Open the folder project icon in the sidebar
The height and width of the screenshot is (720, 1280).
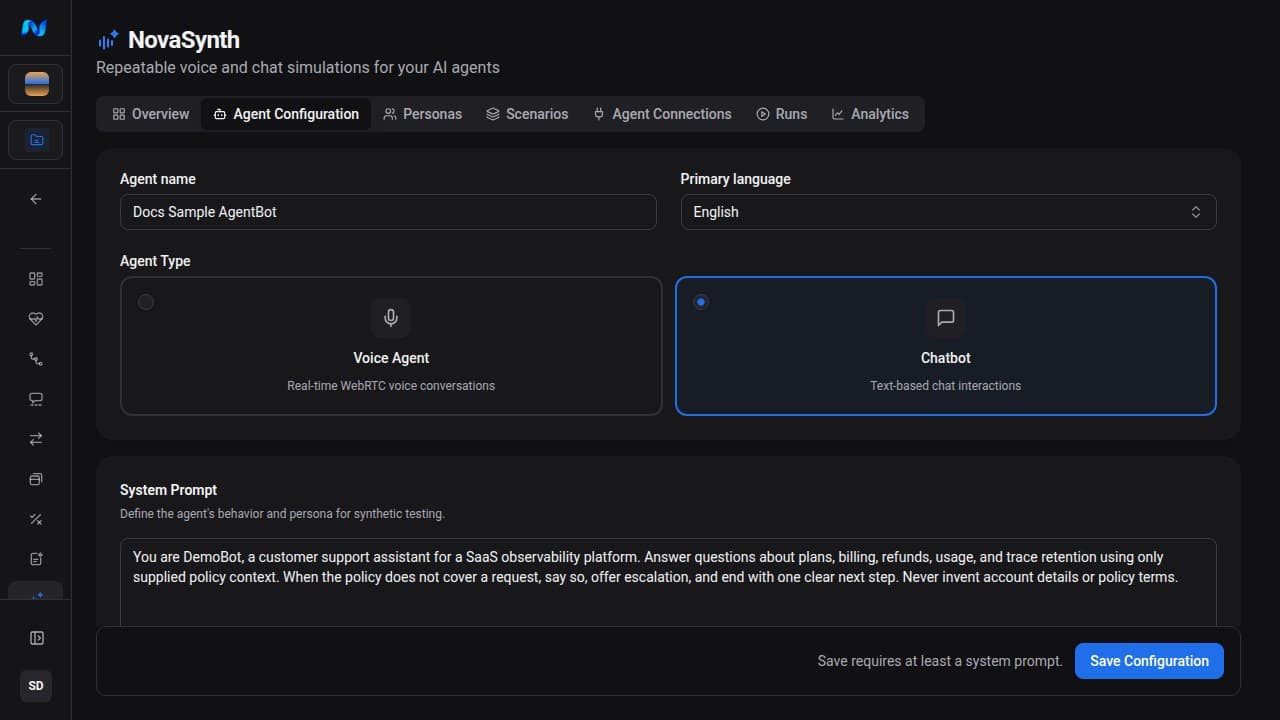pos(36,140)
